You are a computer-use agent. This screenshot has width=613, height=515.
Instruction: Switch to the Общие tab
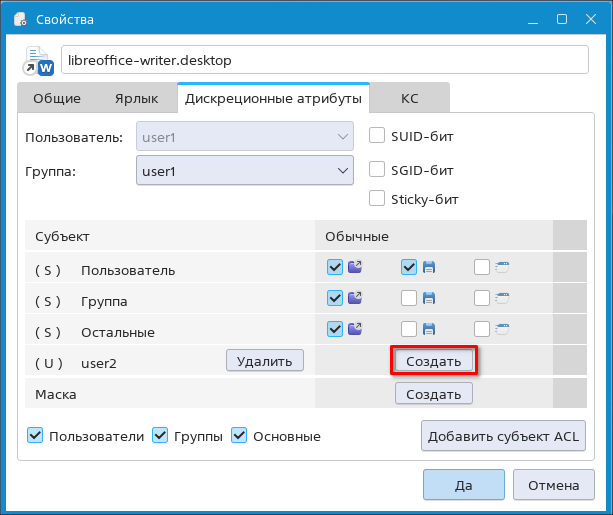[x=57, y=99]
